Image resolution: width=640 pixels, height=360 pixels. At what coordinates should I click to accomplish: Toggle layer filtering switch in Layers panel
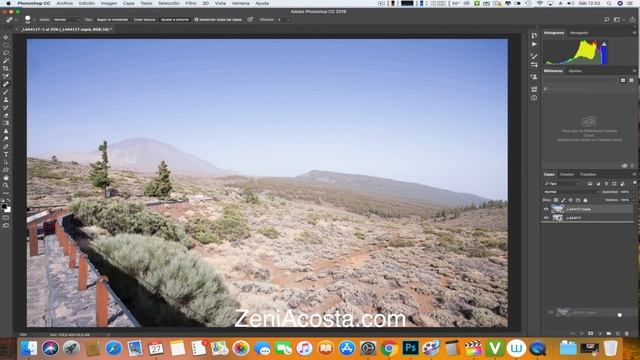pyautogui.click(x=634, y=183)
